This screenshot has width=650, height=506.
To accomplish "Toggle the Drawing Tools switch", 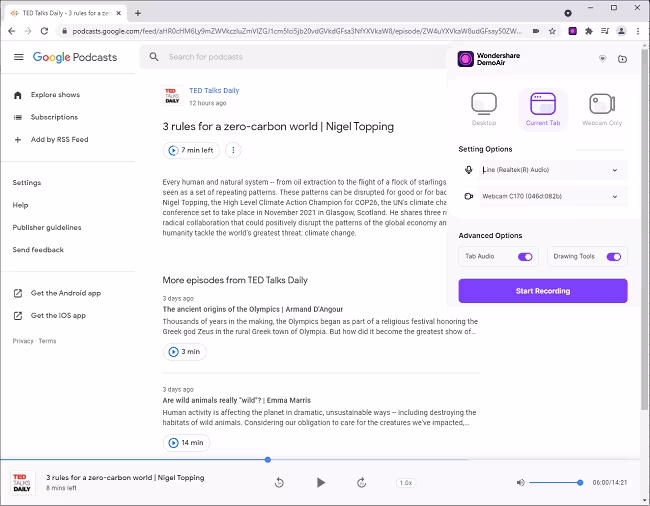I will [614, 257].
